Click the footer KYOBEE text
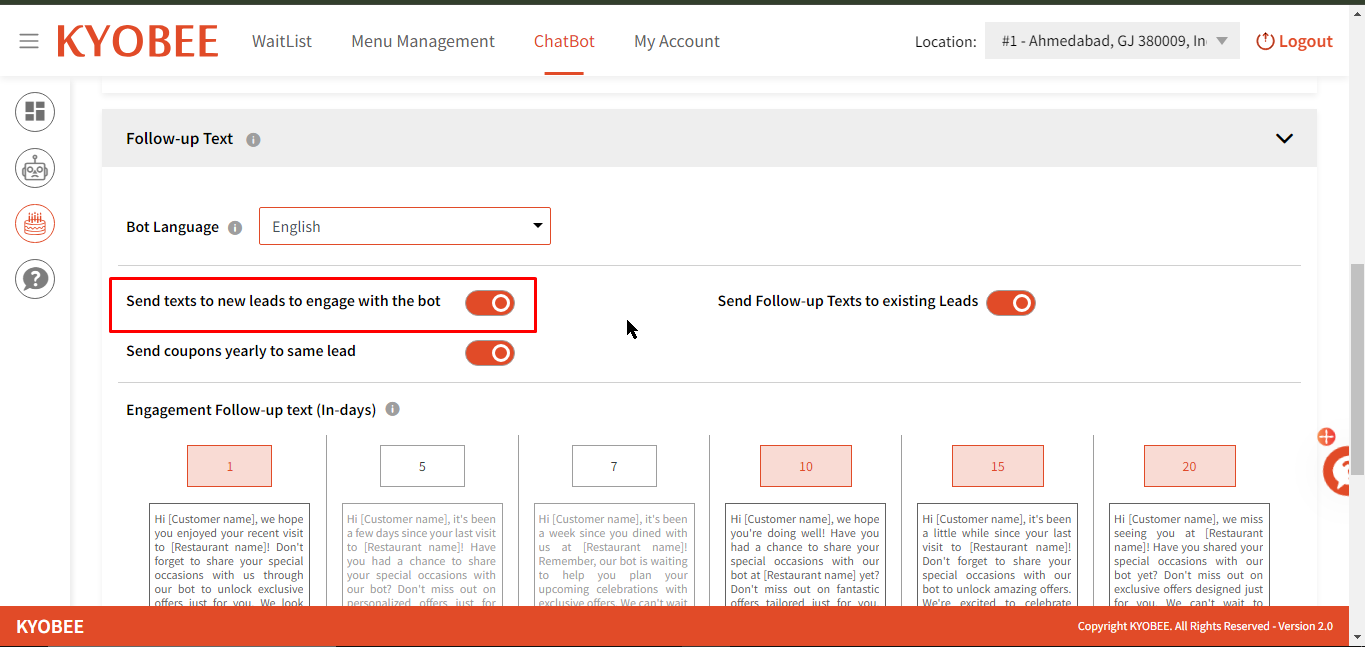The height and width of the screenshot is (647, 1365). point(50,627)
